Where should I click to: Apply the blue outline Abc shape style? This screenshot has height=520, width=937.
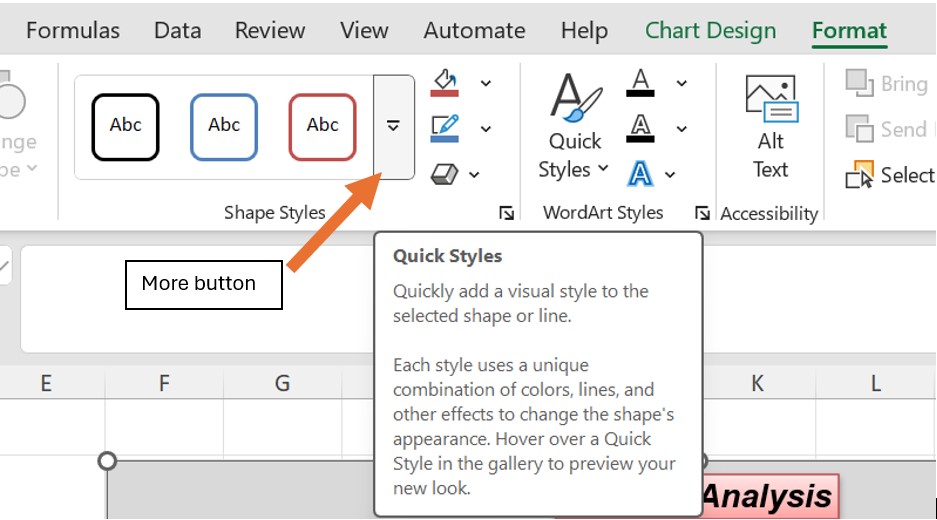[224, 127]
